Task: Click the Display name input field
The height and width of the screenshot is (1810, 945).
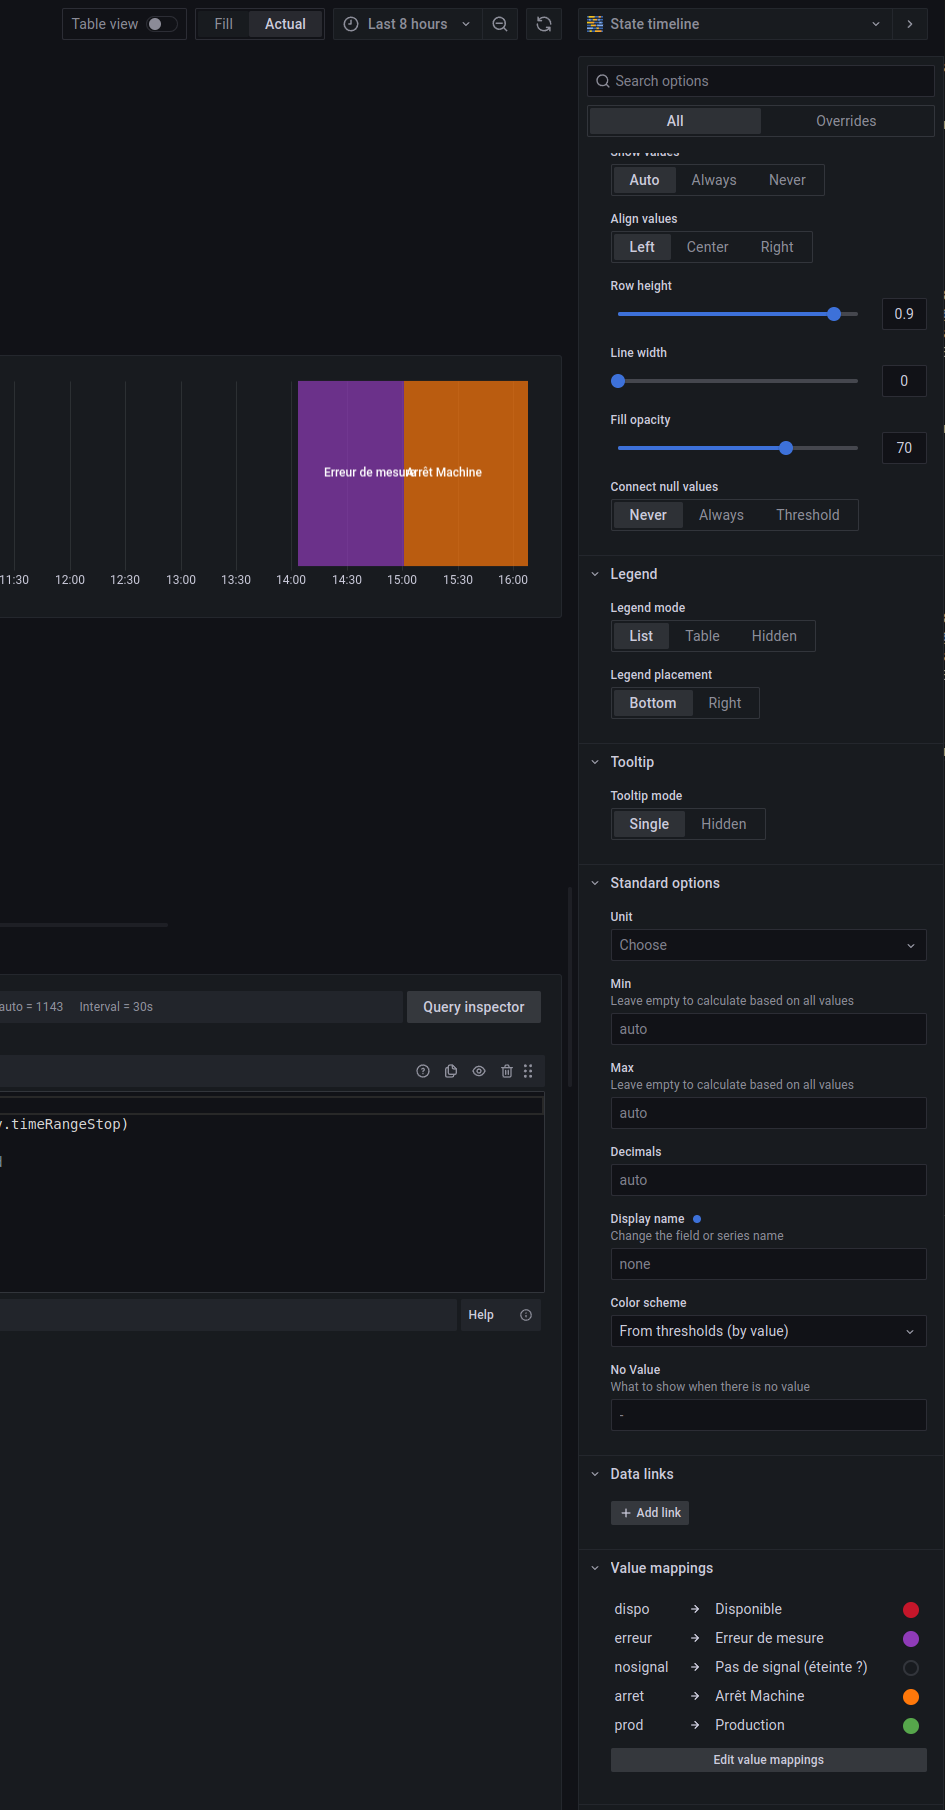Action: point(768,1264)
